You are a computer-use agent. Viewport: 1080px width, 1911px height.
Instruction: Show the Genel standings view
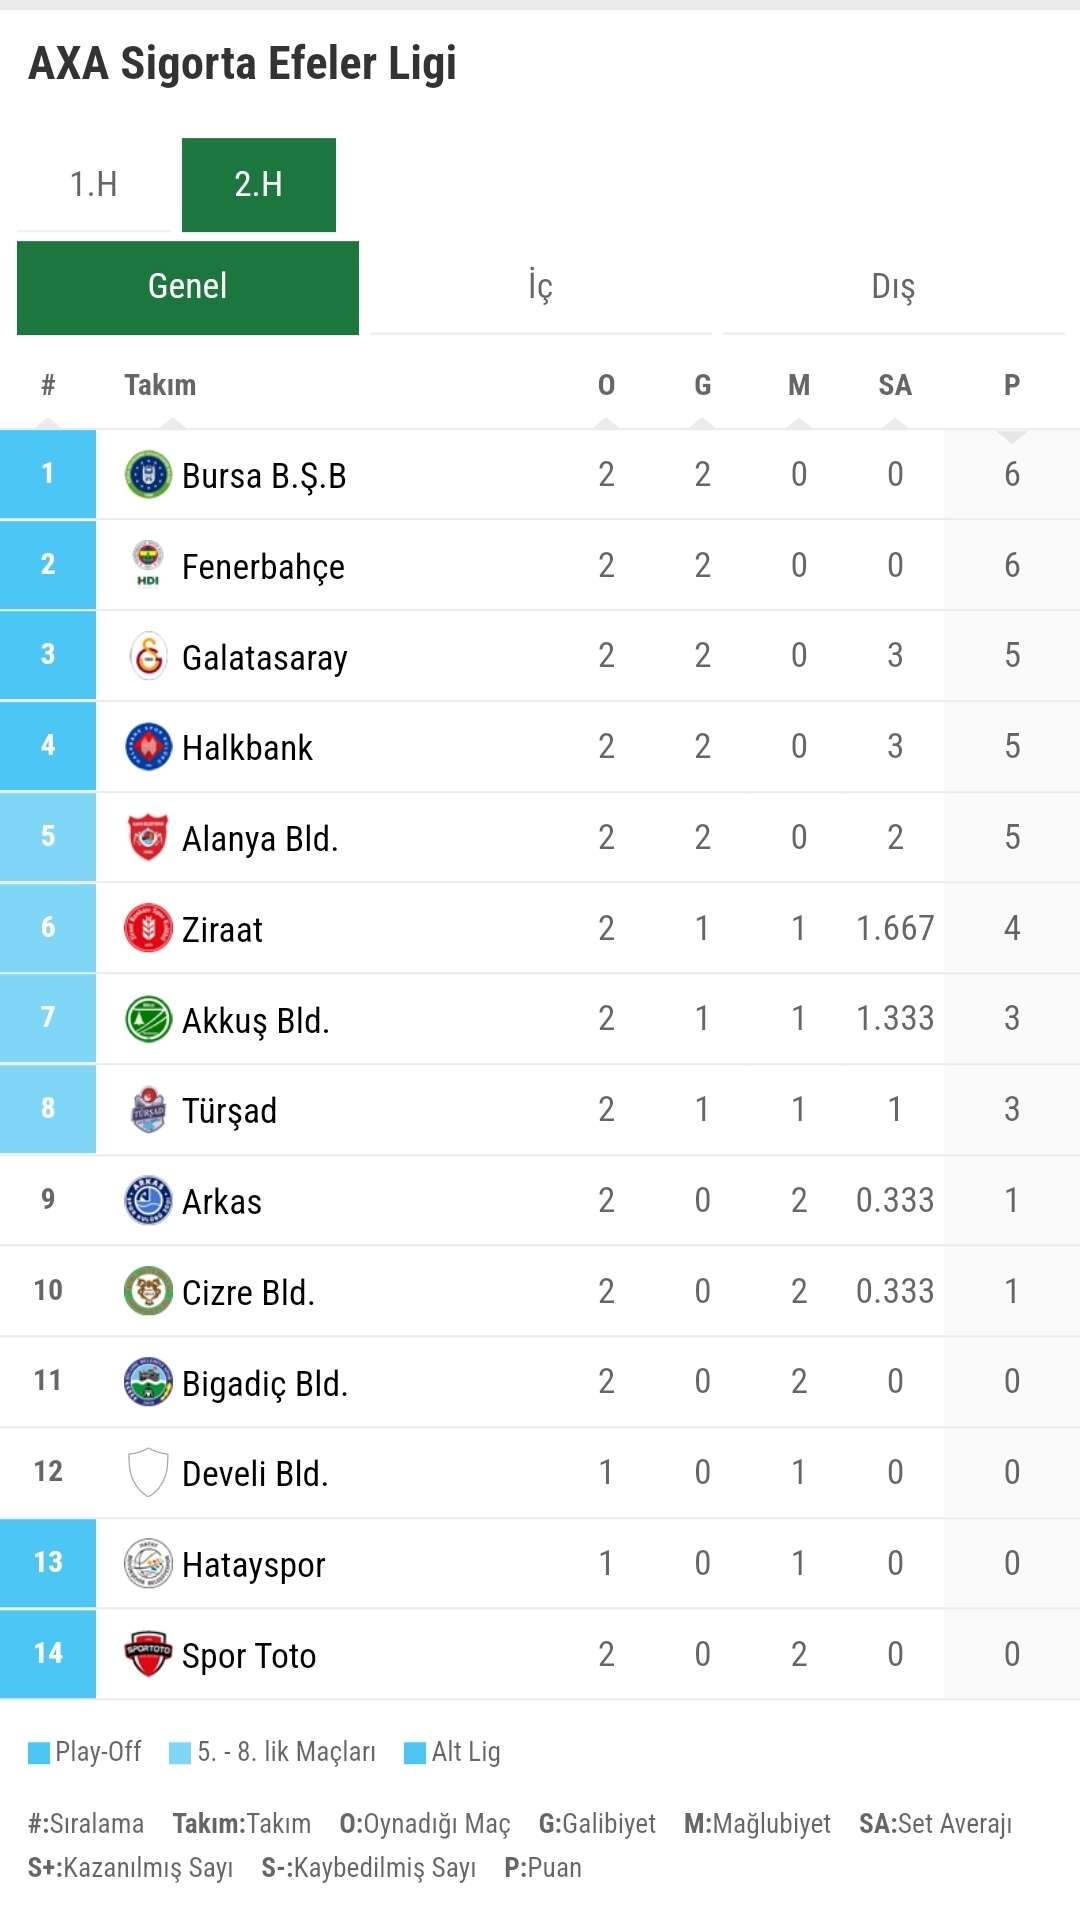tap(188, 287)
